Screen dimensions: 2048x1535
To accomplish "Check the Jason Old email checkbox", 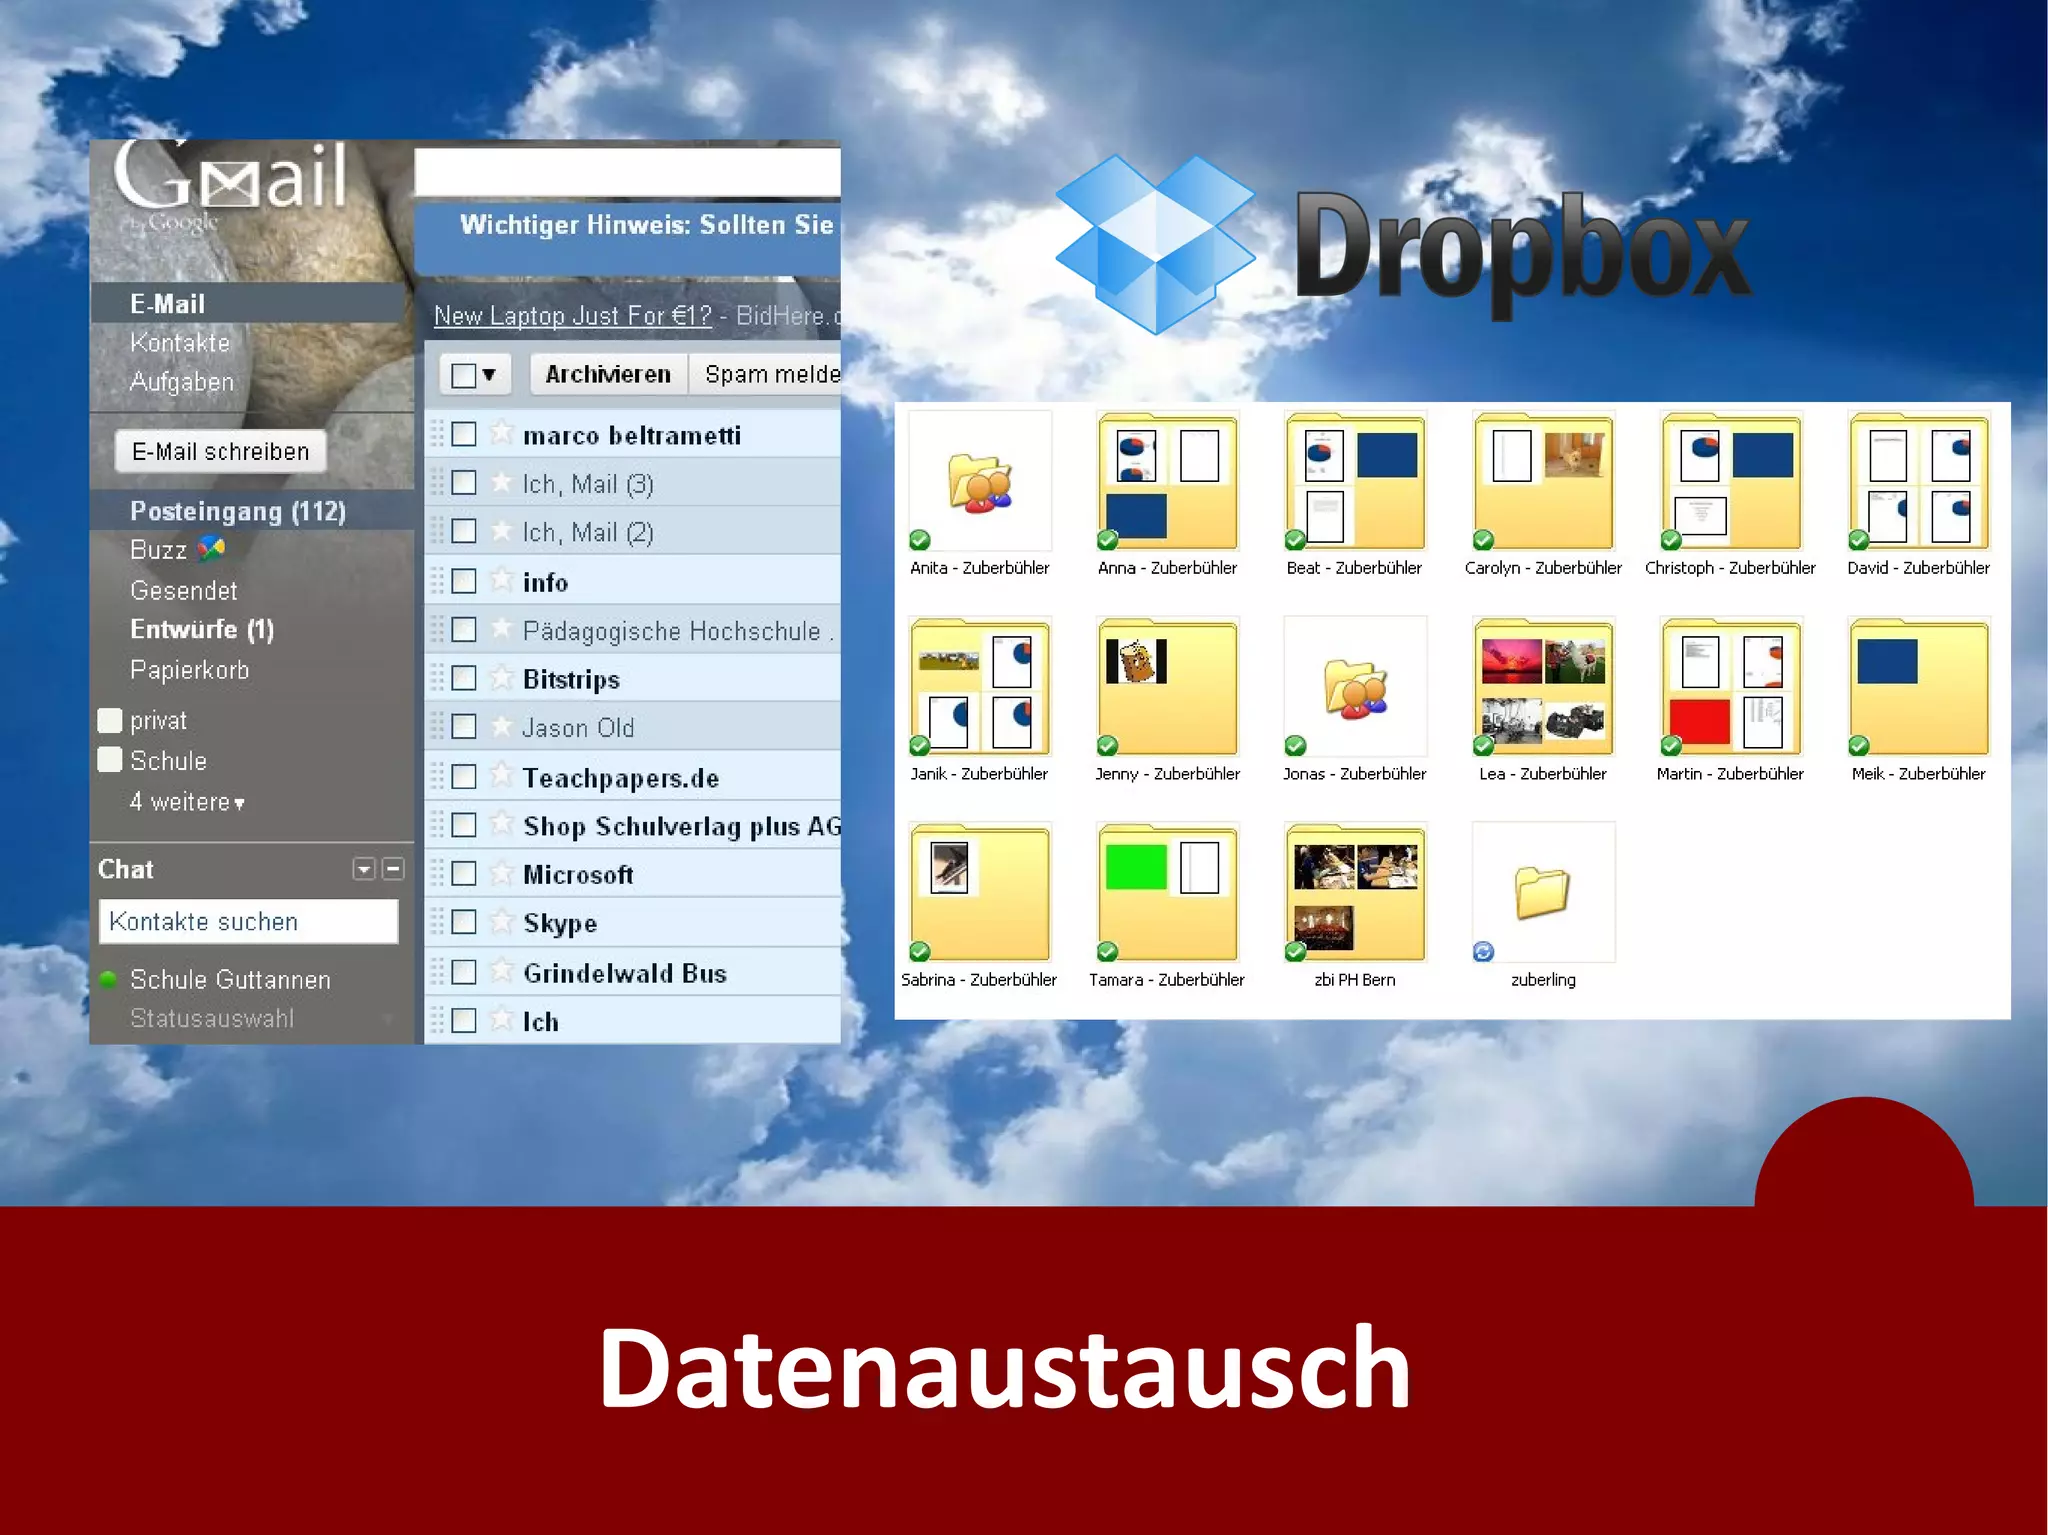I will click(x=464, y=727).
